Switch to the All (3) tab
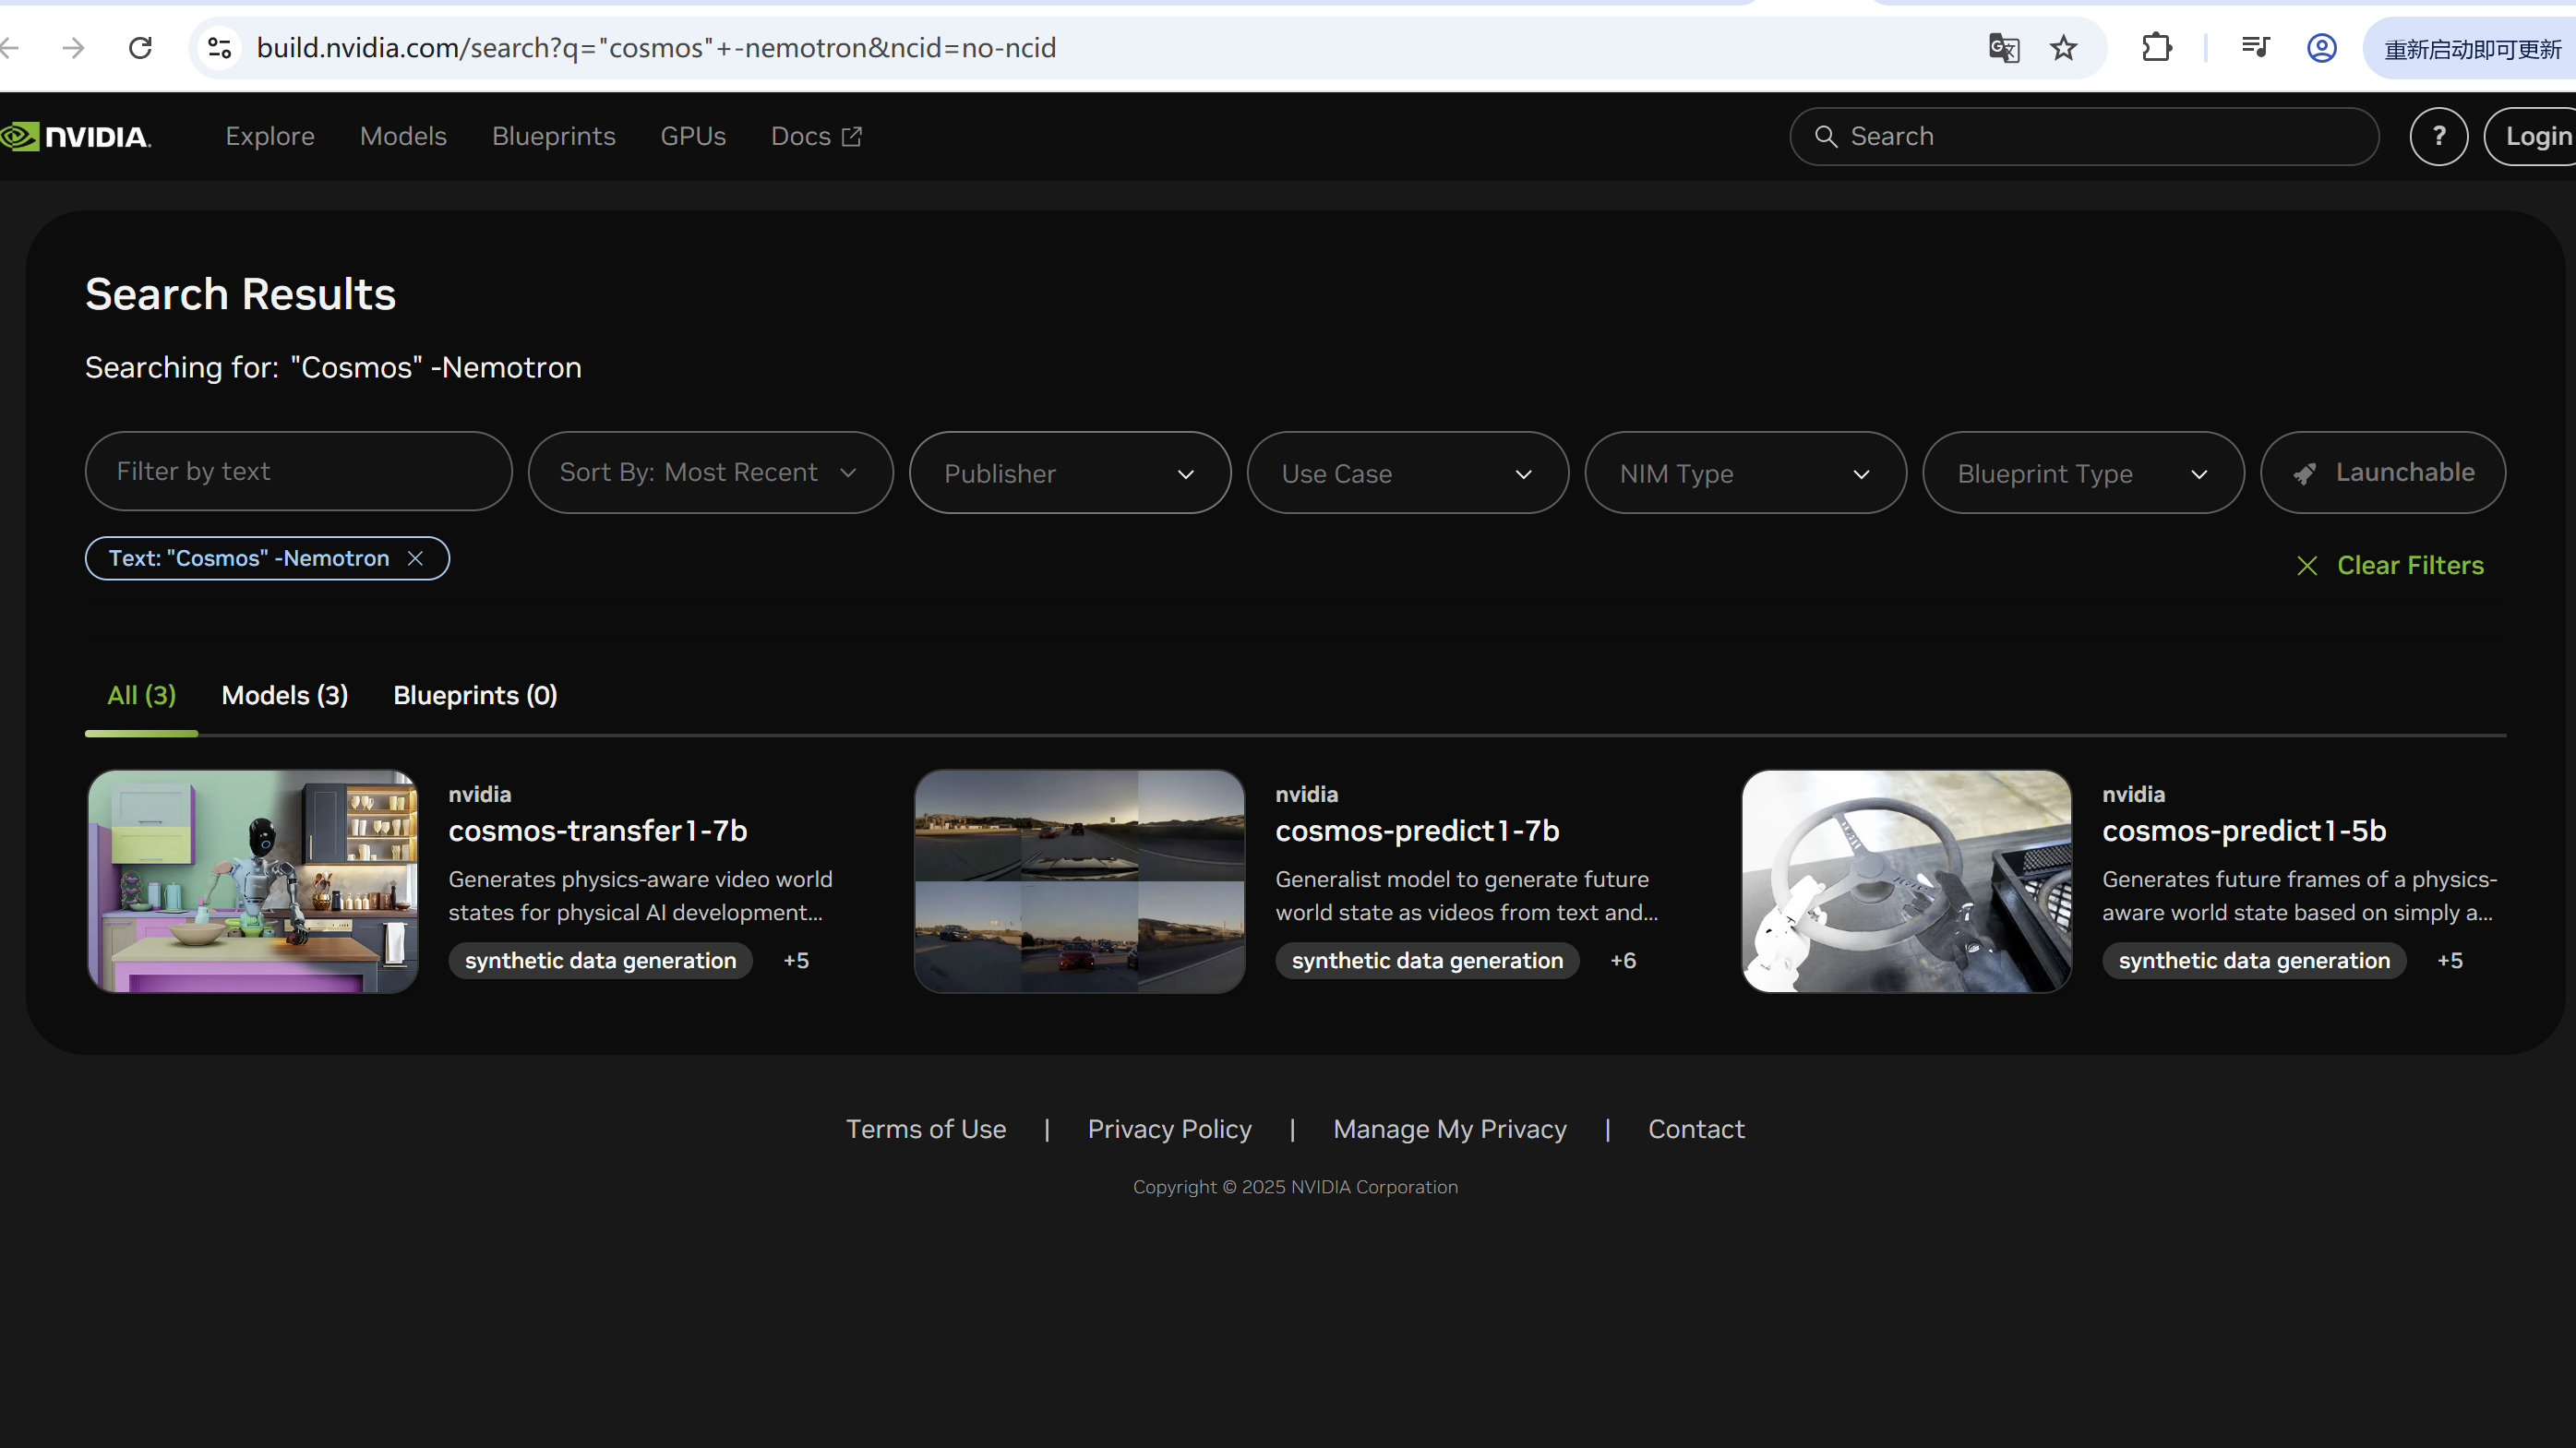The height and width of the screenshot is (1448, 2576). [x=142, y=696]
